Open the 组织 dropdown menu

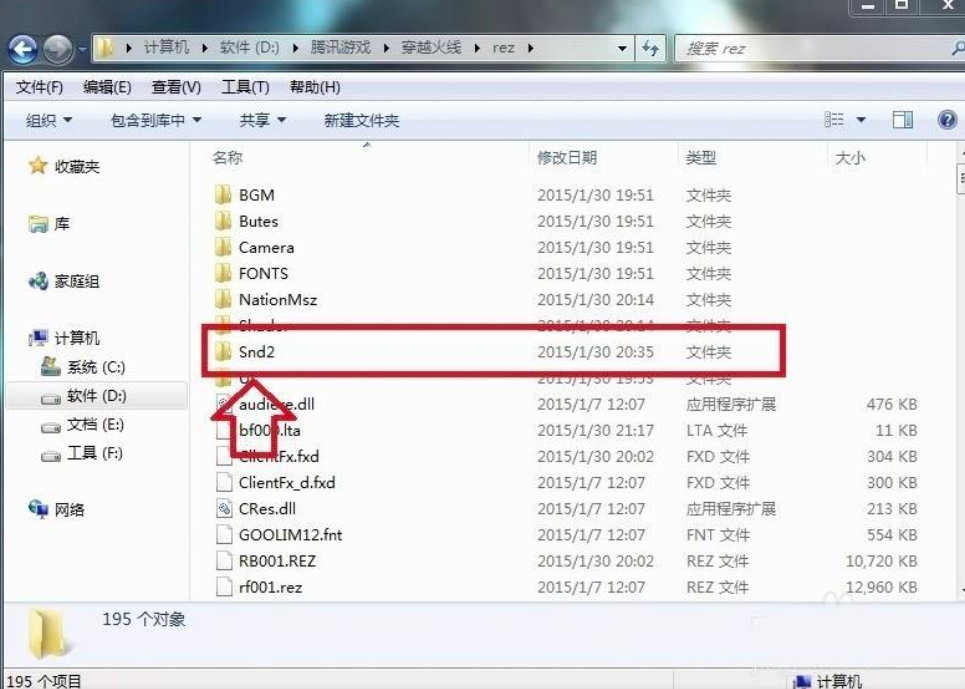coord(49,120)
